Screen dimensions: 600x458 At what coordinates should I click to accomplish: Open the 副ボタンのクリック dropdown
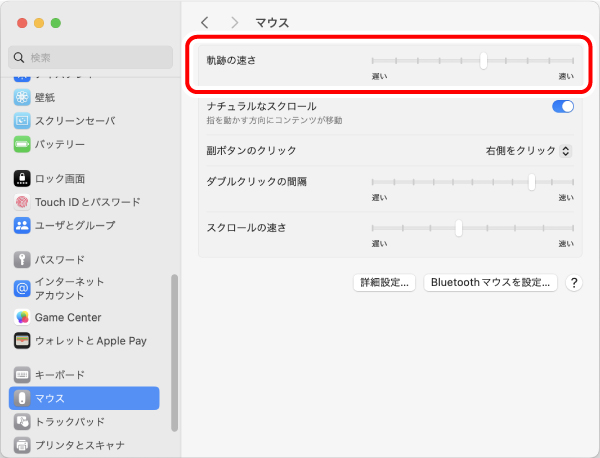tap(528, 150)
